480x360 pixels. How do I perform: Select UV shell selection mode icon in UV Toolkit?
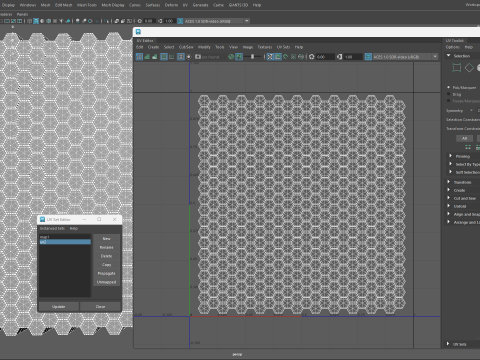coord(457,68)
